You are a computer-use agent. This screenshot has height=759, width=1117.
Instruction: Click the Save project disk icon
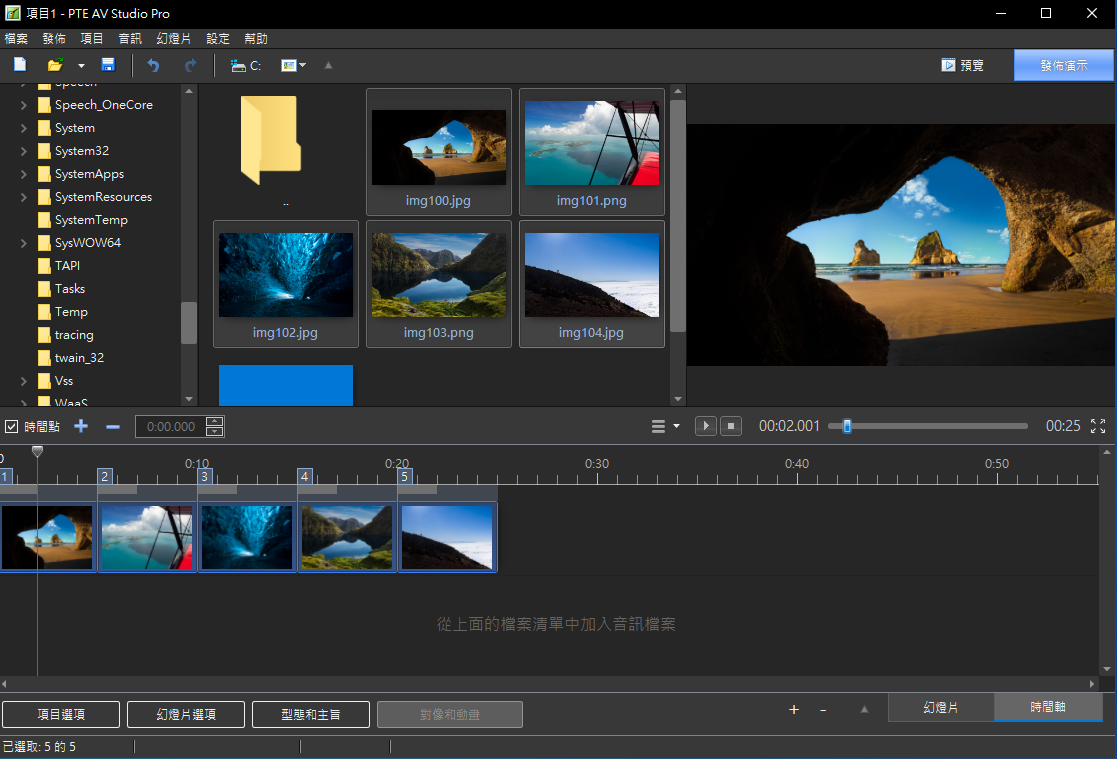tap(108, 65)
